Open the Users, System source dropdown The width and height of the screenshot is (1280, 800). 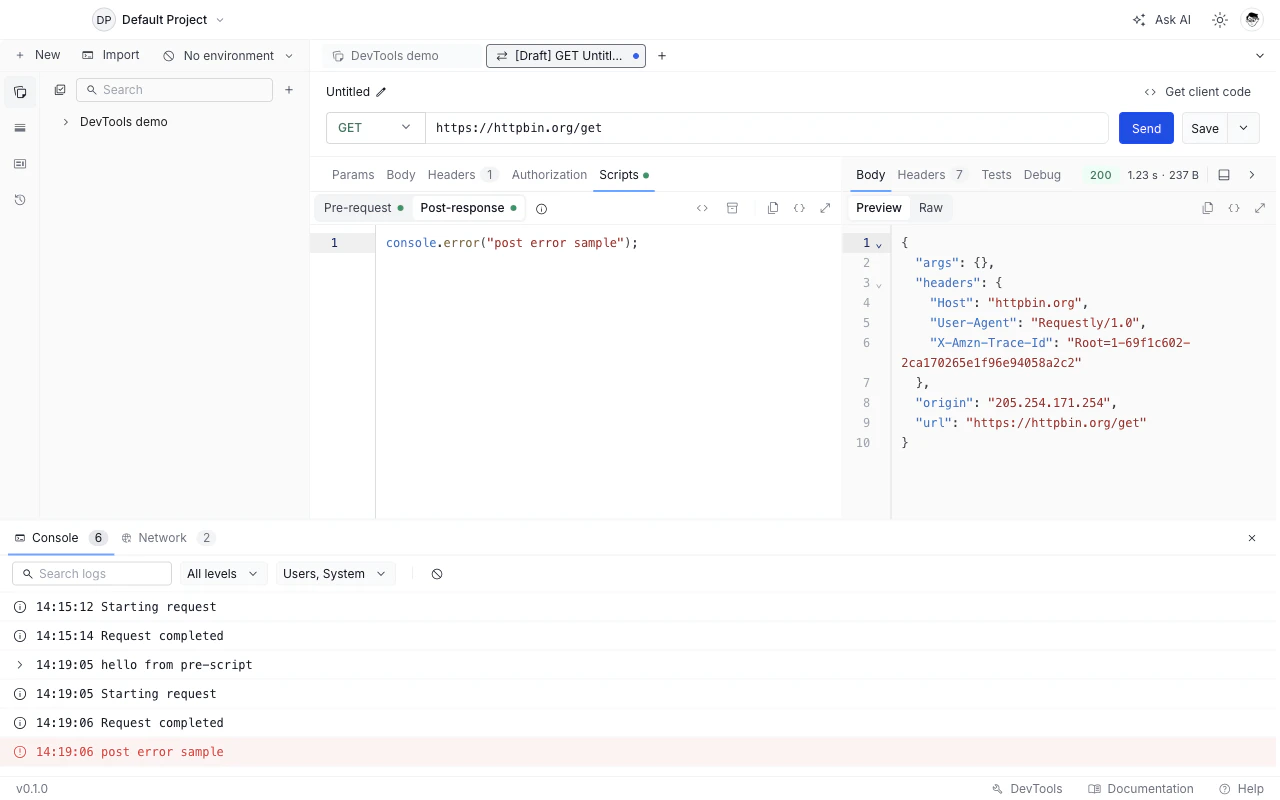tap(335, 574)
